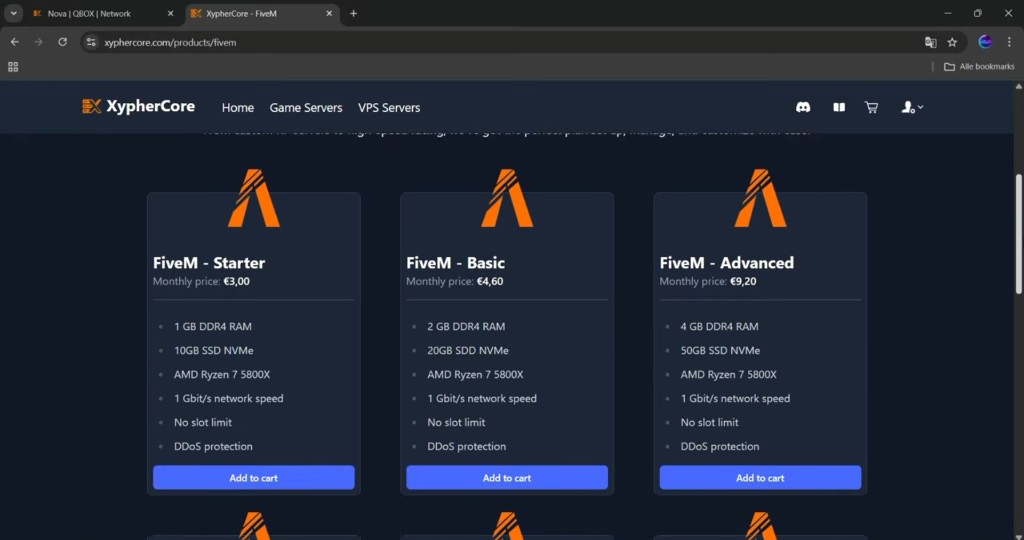
Task: Click the FiveM logo on Starter card
Action: coord(253,198)
